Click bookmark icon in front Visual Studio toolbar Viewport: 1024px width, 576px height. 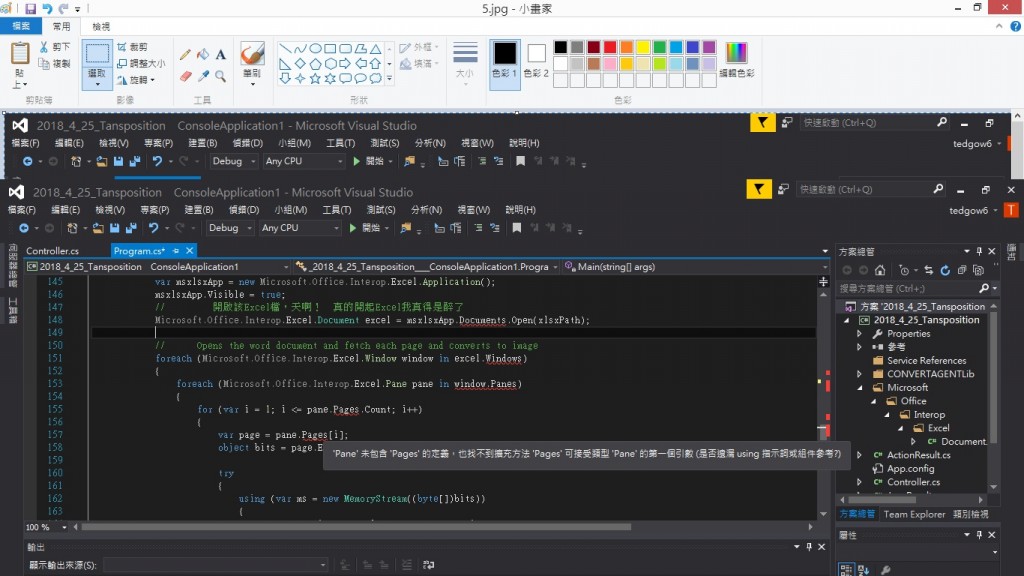517,228
